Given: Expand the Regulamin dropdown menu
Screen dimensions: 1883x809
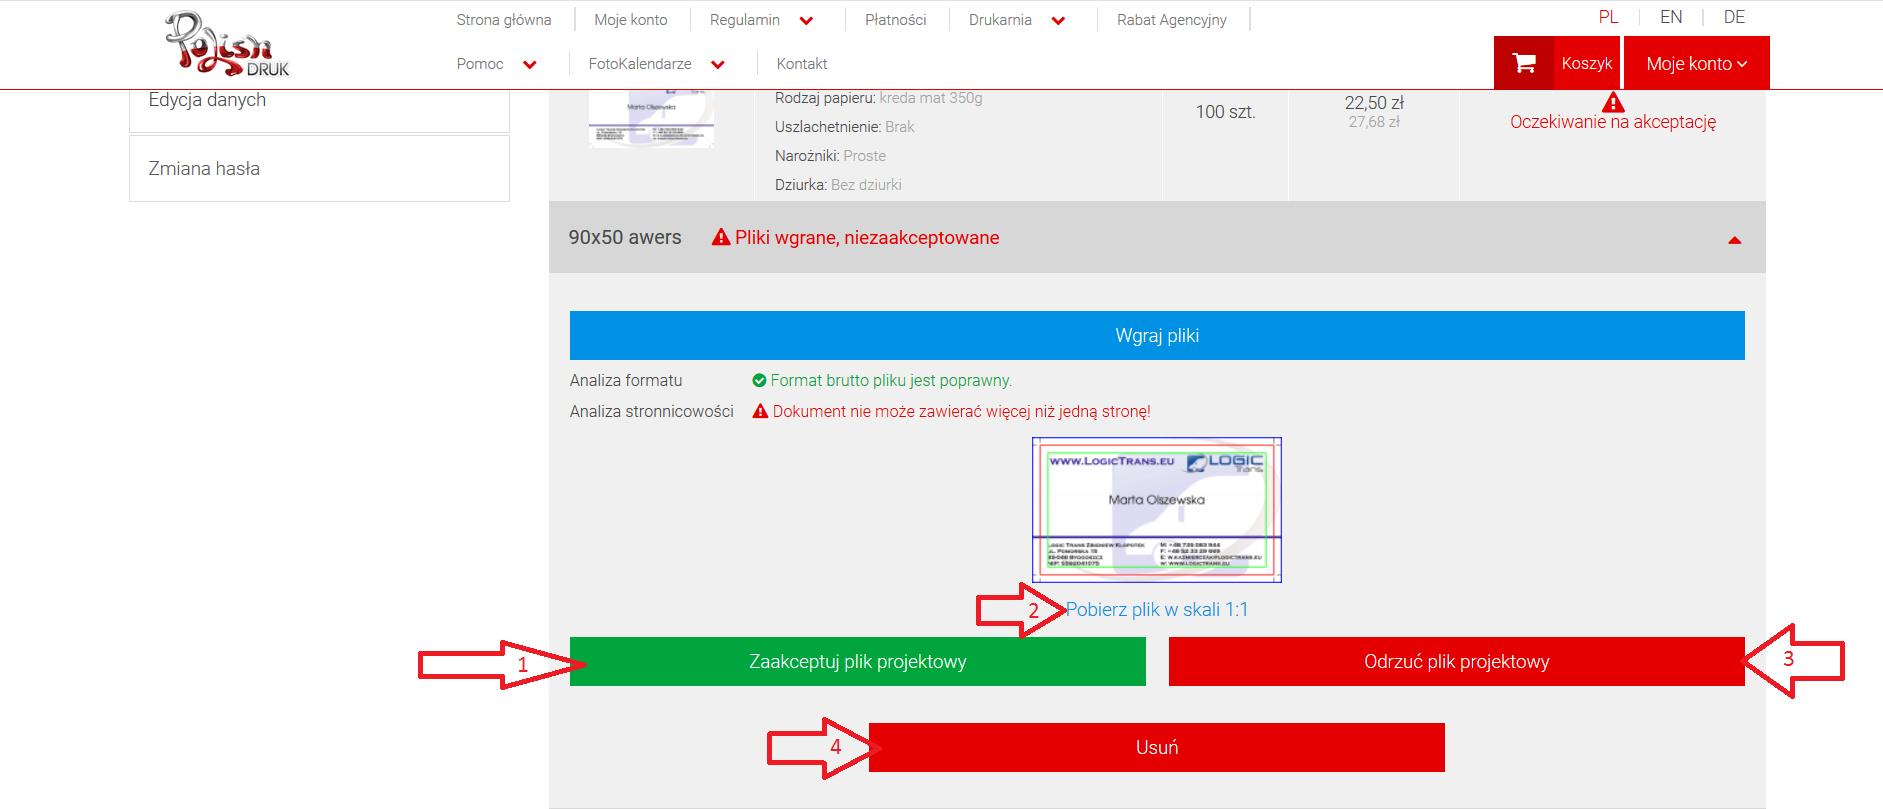Looking at the screenshot, I should 806,21.
